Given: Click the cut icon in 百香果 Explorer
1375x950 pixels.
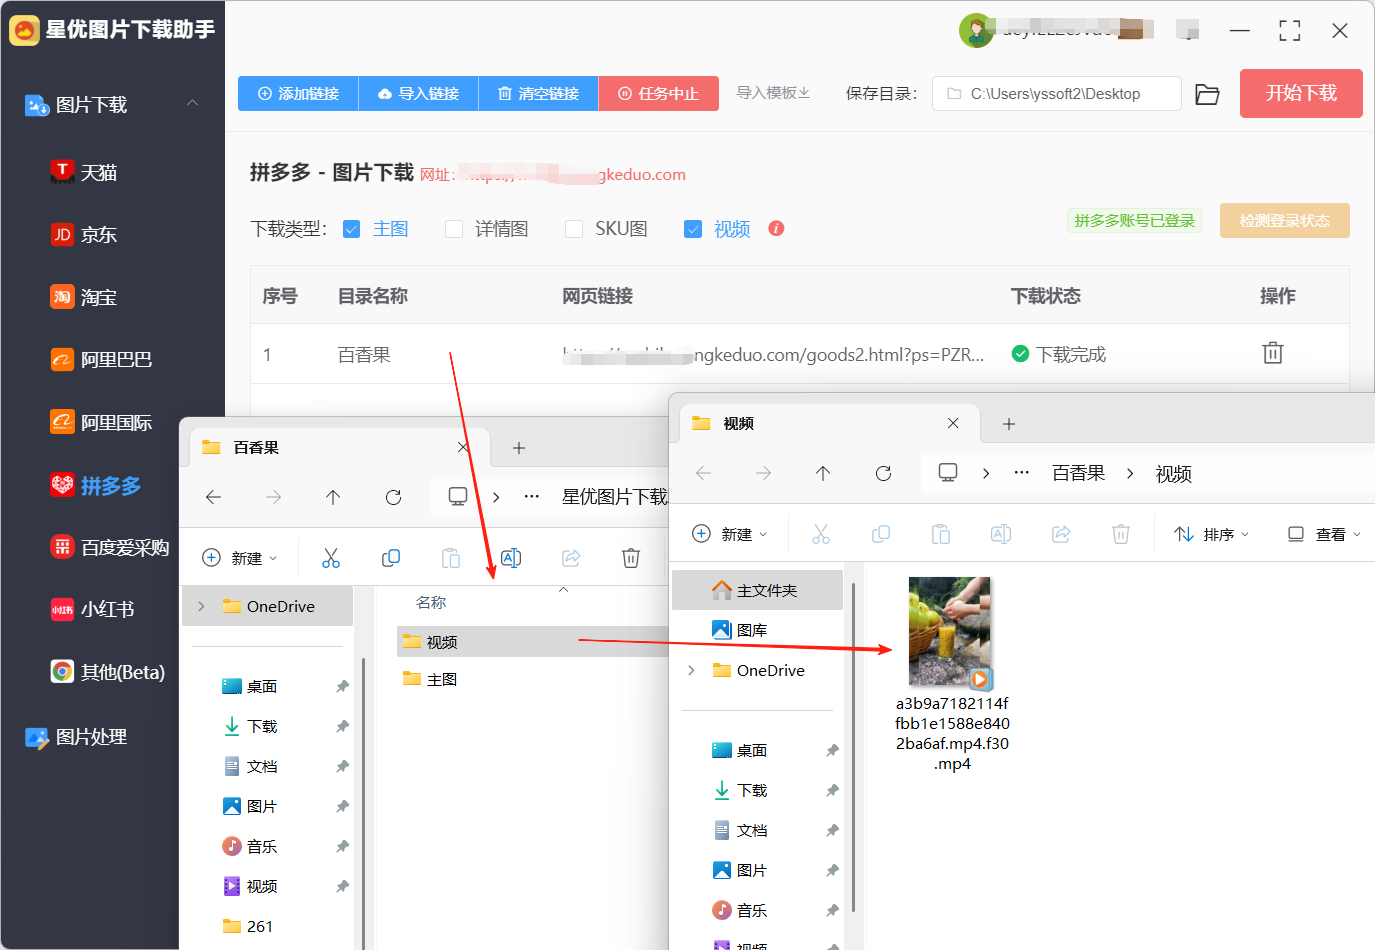Looking at the screenshot, I should tap(331, 558).
